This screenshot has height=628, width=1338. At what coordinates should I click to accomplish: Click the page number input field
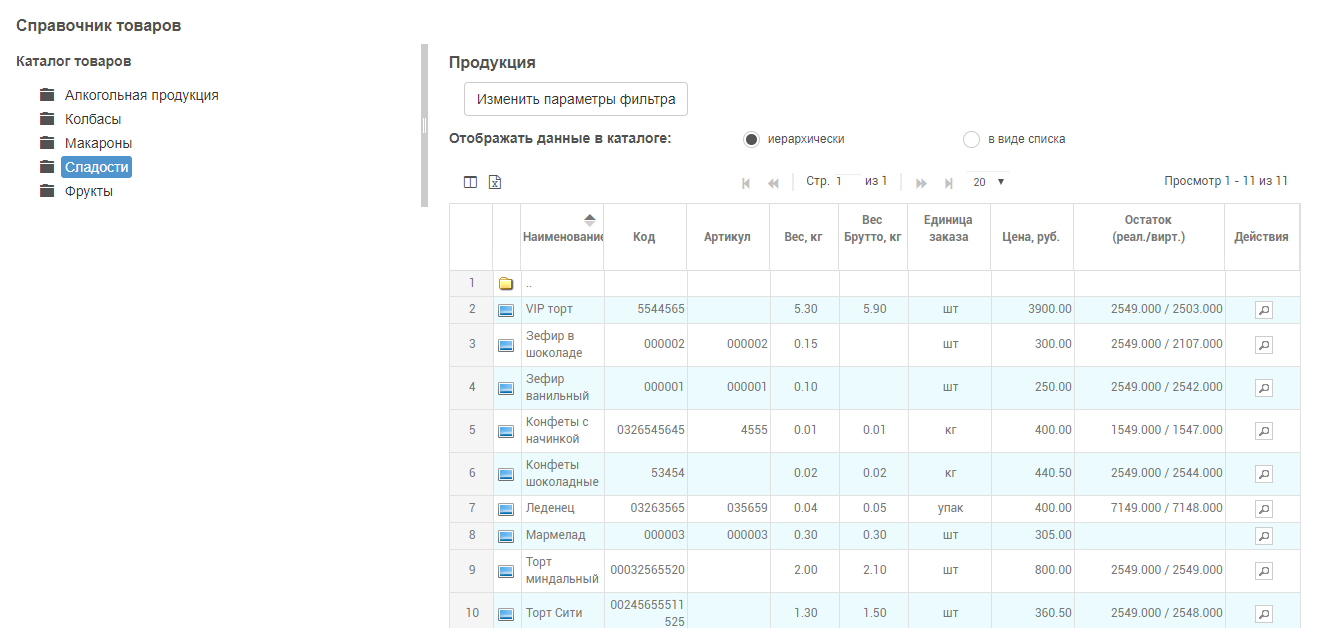click(847, 181)
